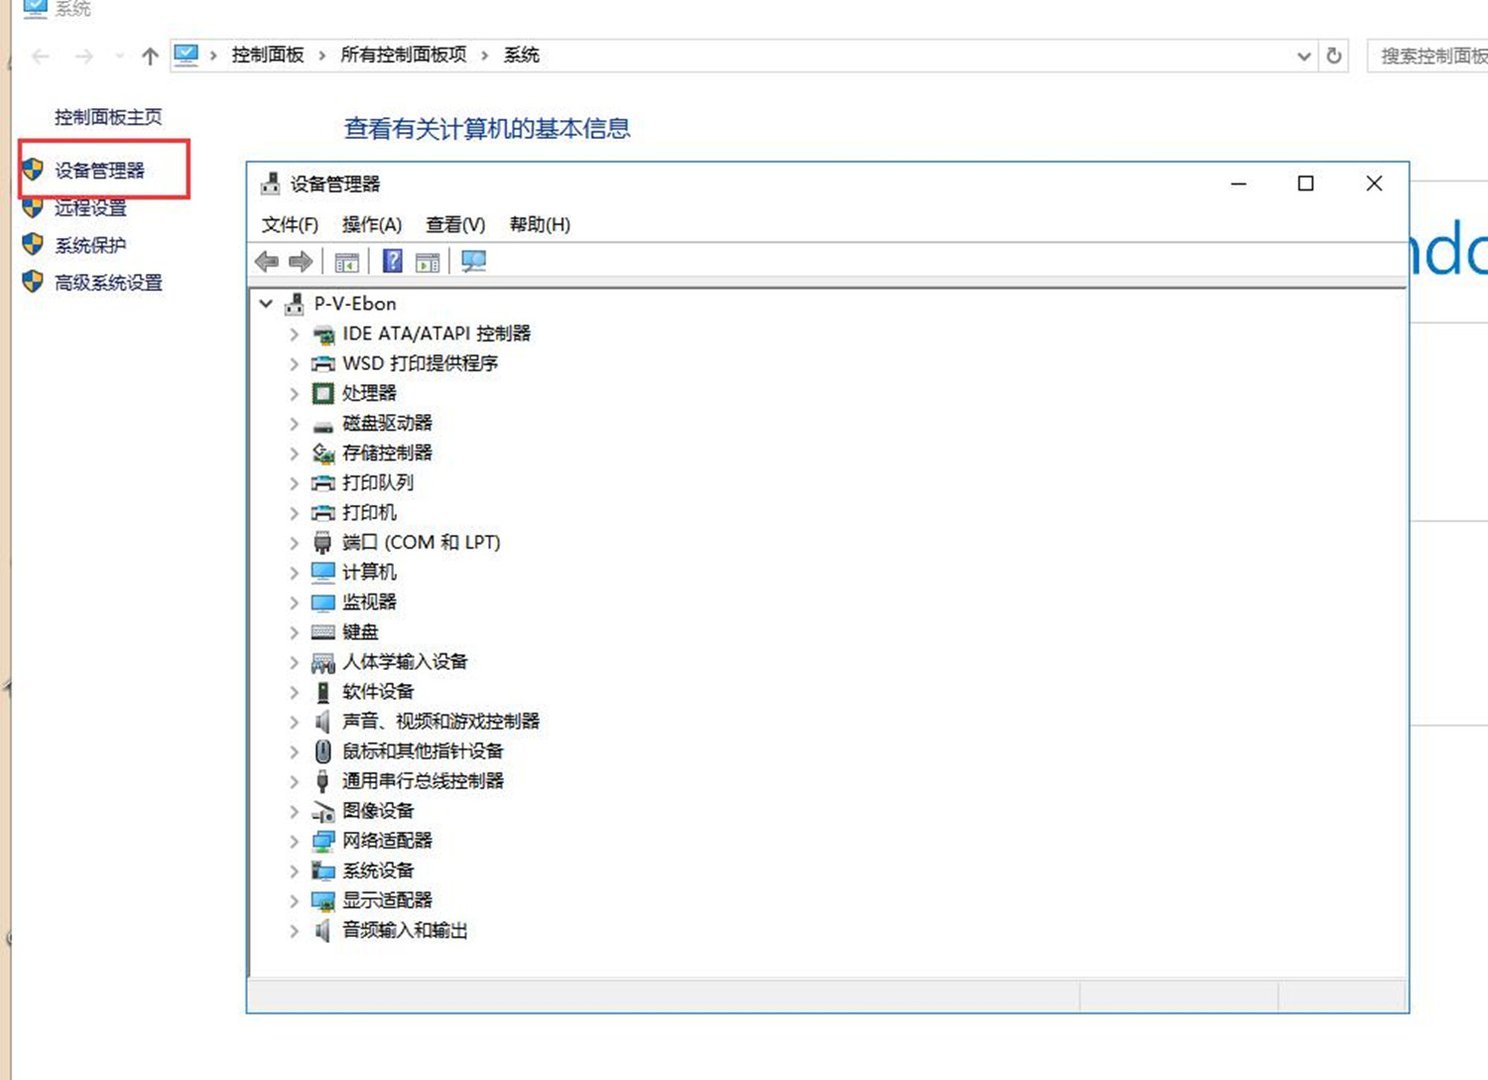
Task: Select the 网络适配器 device category icon
Action: tap(322, 841)
